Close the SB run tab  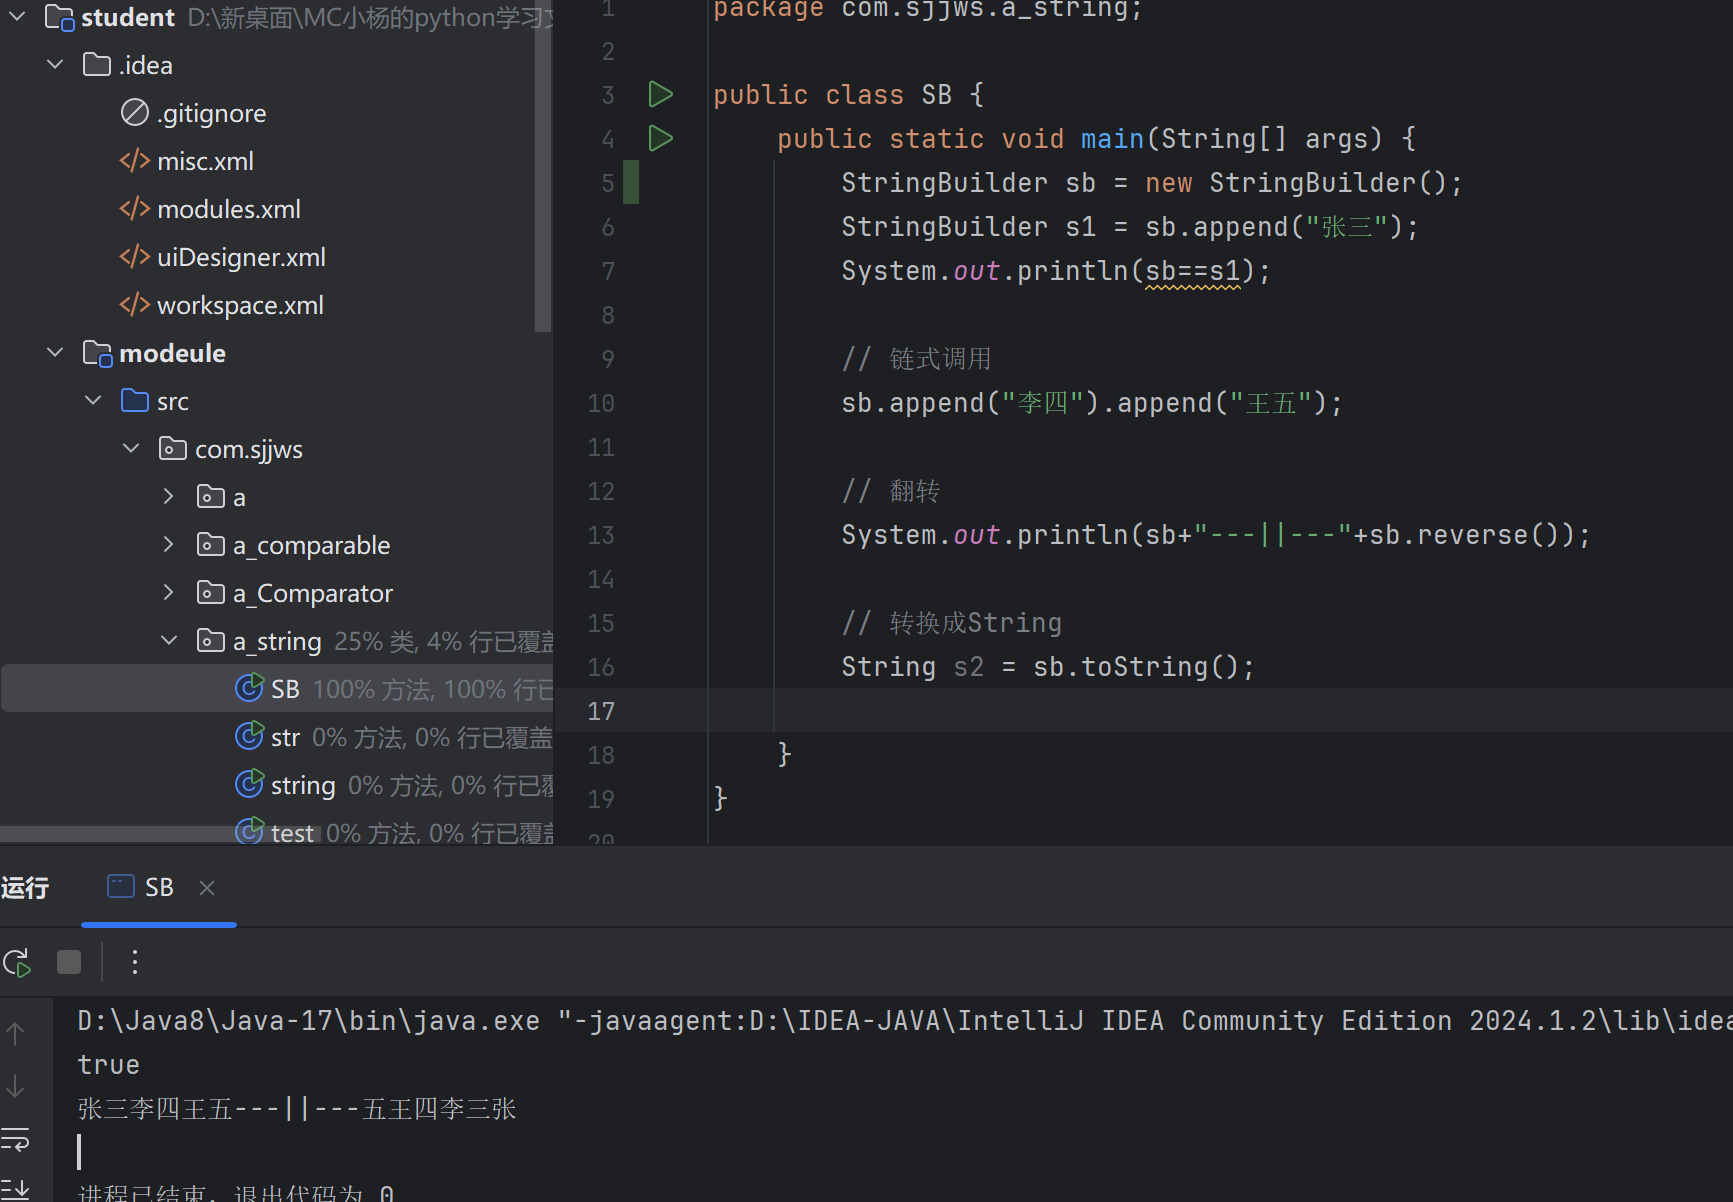(x=207, y=888)
